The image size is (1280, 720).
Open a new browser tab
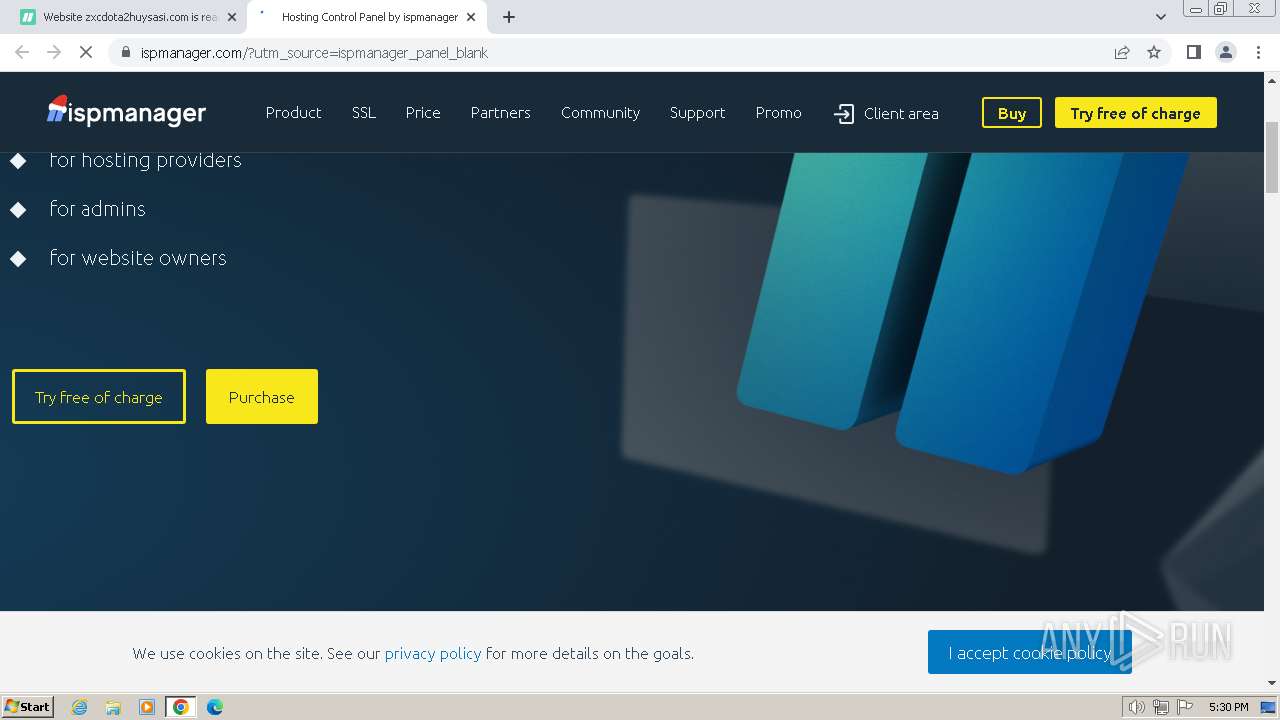(509, 17)
